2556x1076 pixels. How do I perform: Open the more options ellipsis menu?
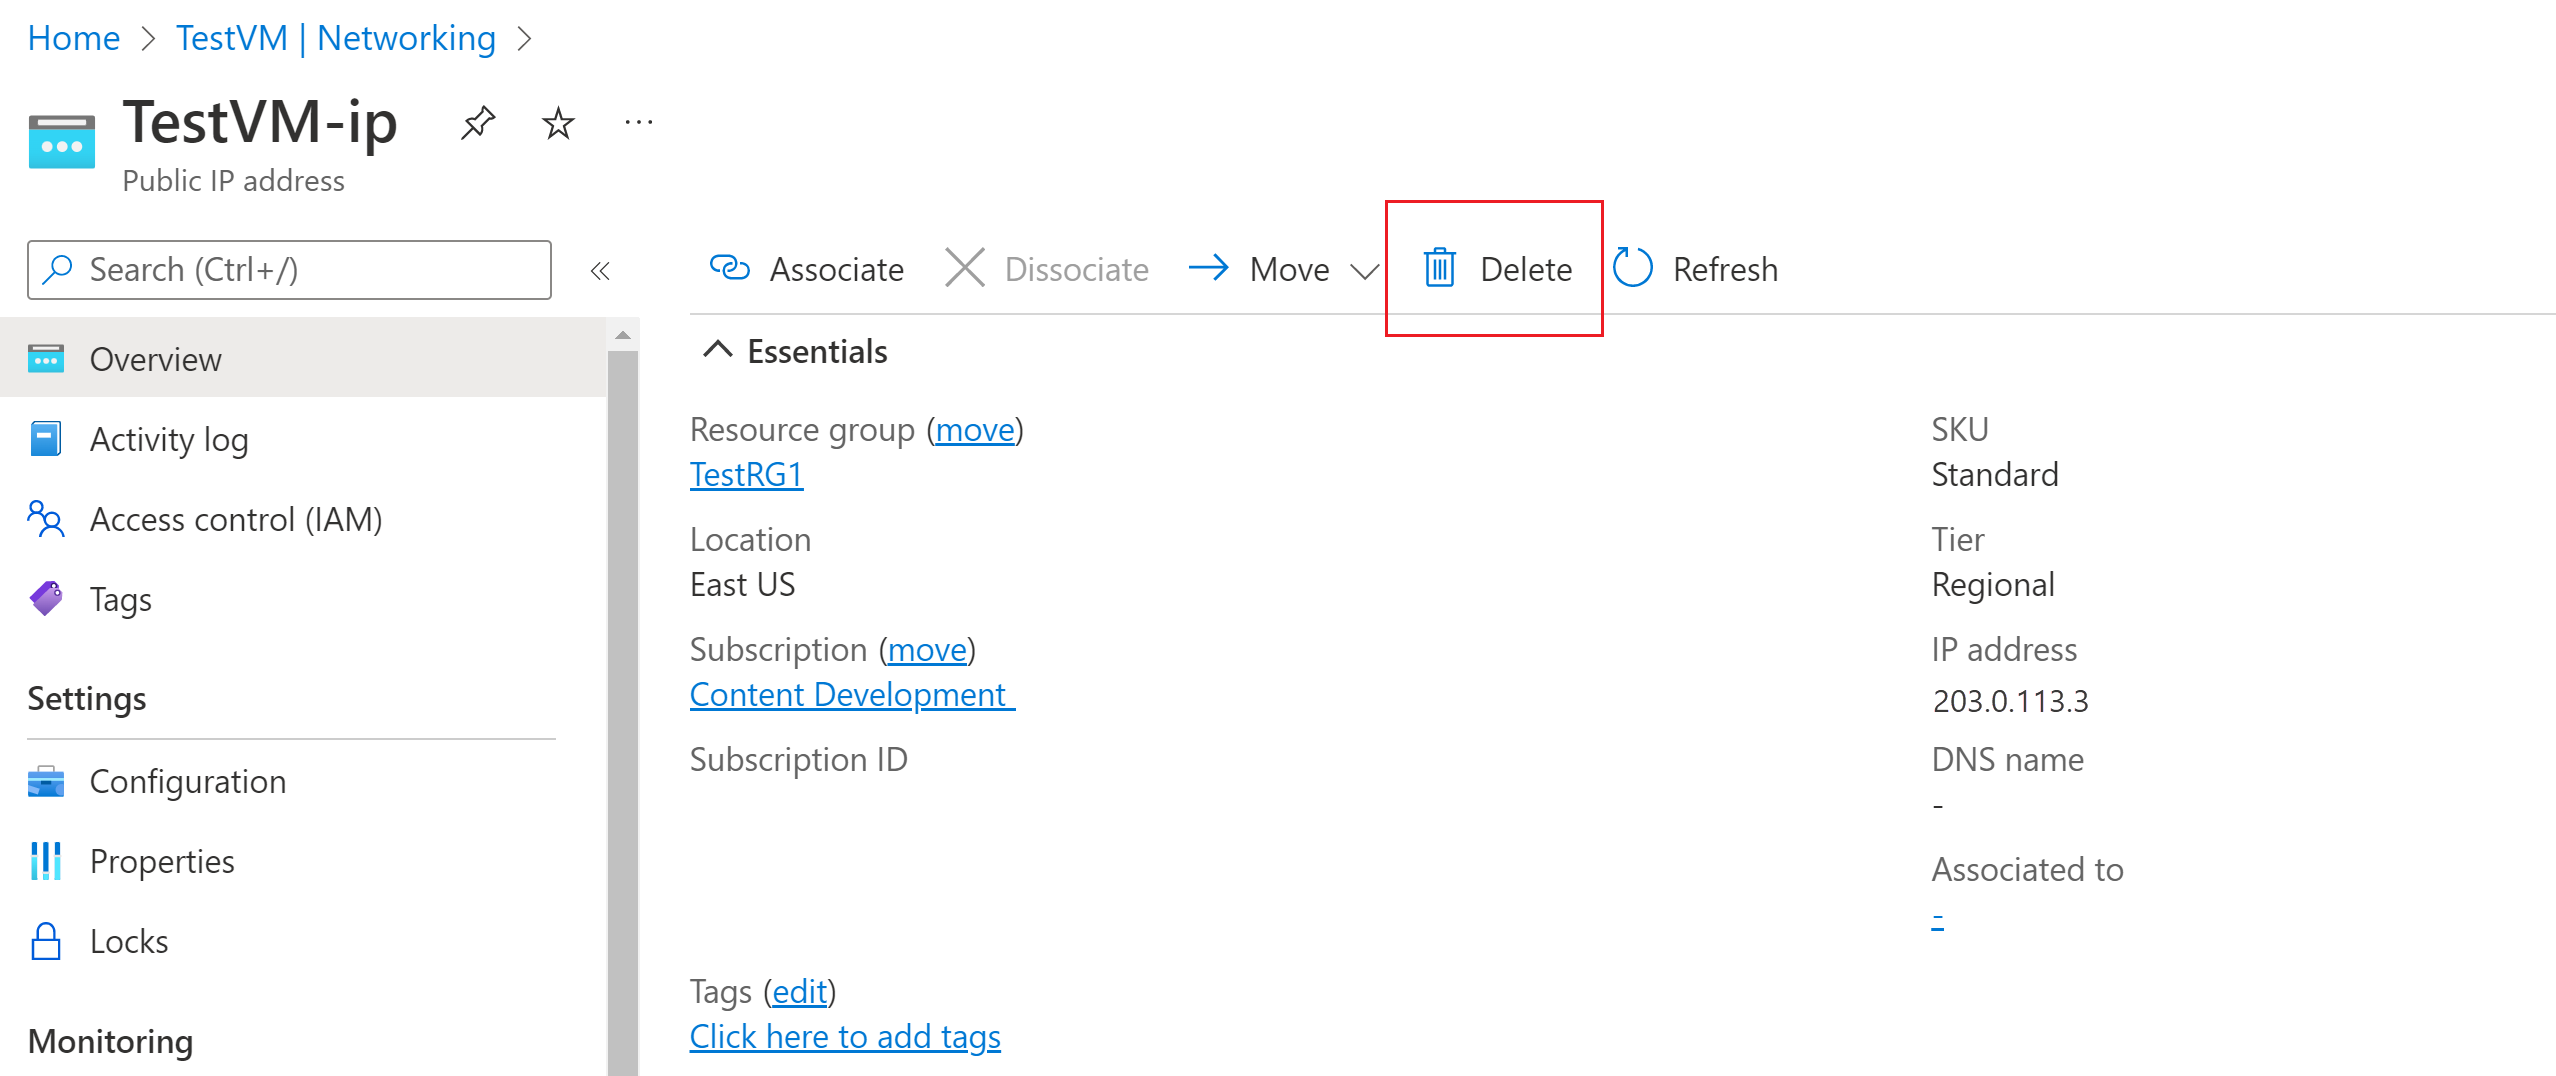638,123
